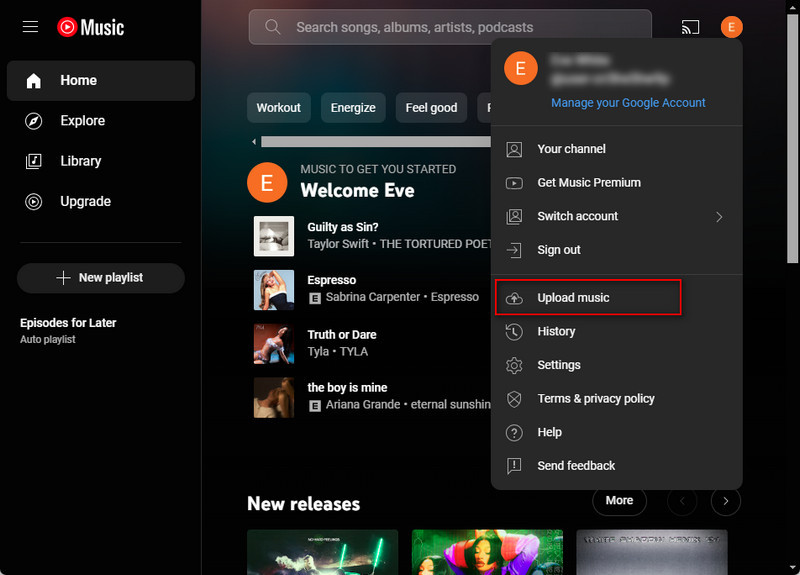Click the Settings gear icon
The image size is (800, 575).
pyautogui.click(x=514, y=365)
